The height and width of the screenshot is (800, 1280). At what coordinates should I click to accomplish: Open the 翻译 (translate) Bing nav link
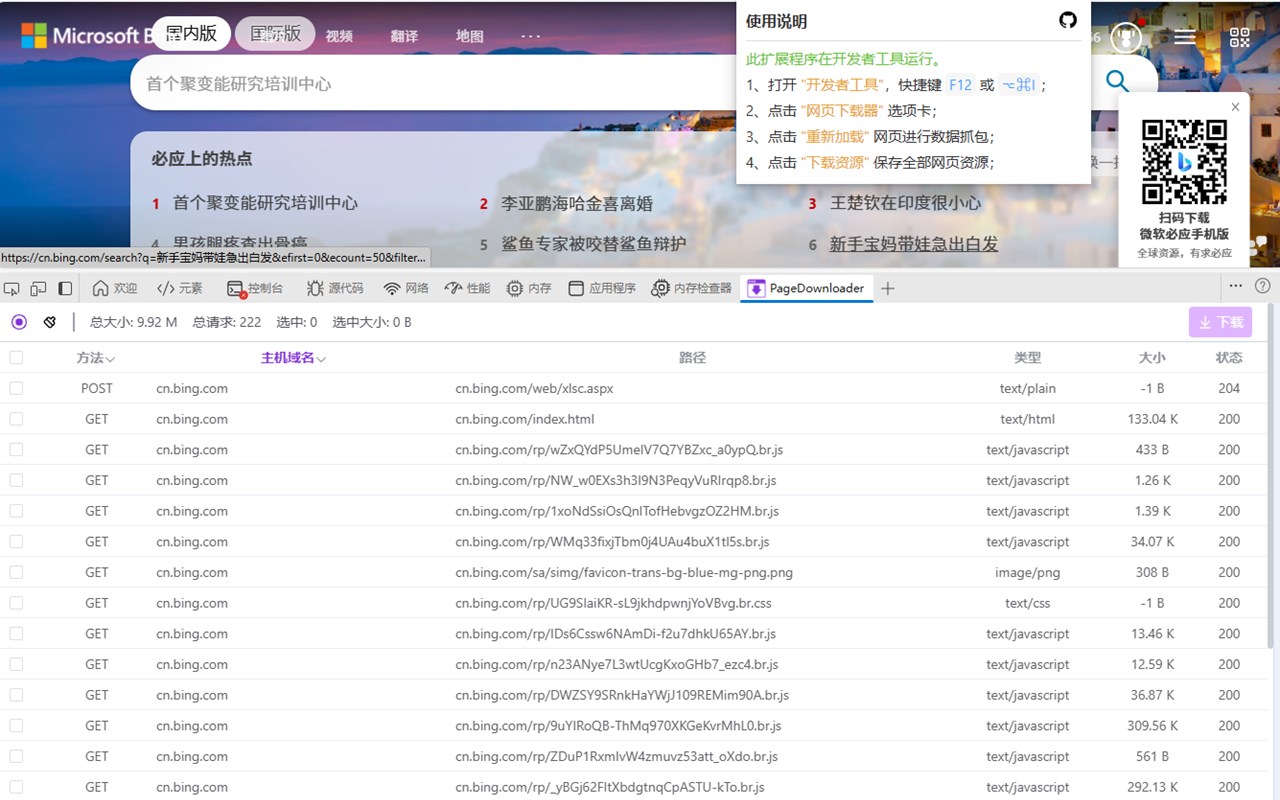point(404,36)
